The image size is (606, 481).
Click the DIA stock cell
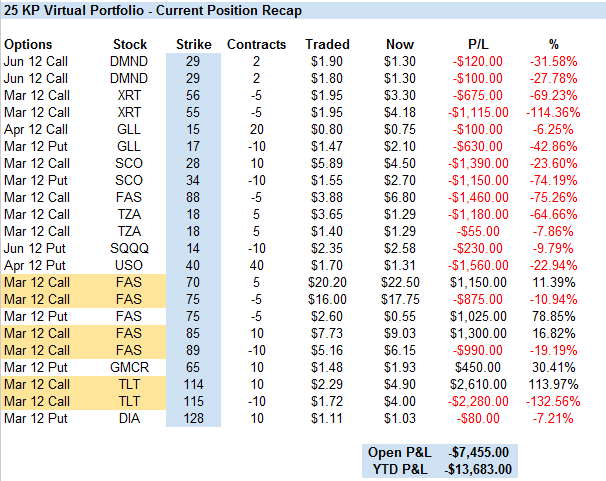130,419
